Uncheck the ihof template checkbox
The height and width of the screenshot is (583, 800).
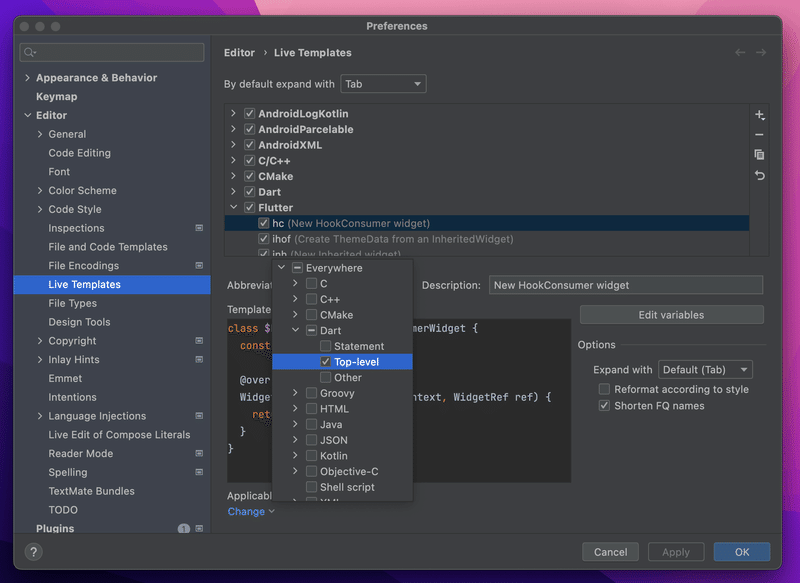(x=263, y=239)
